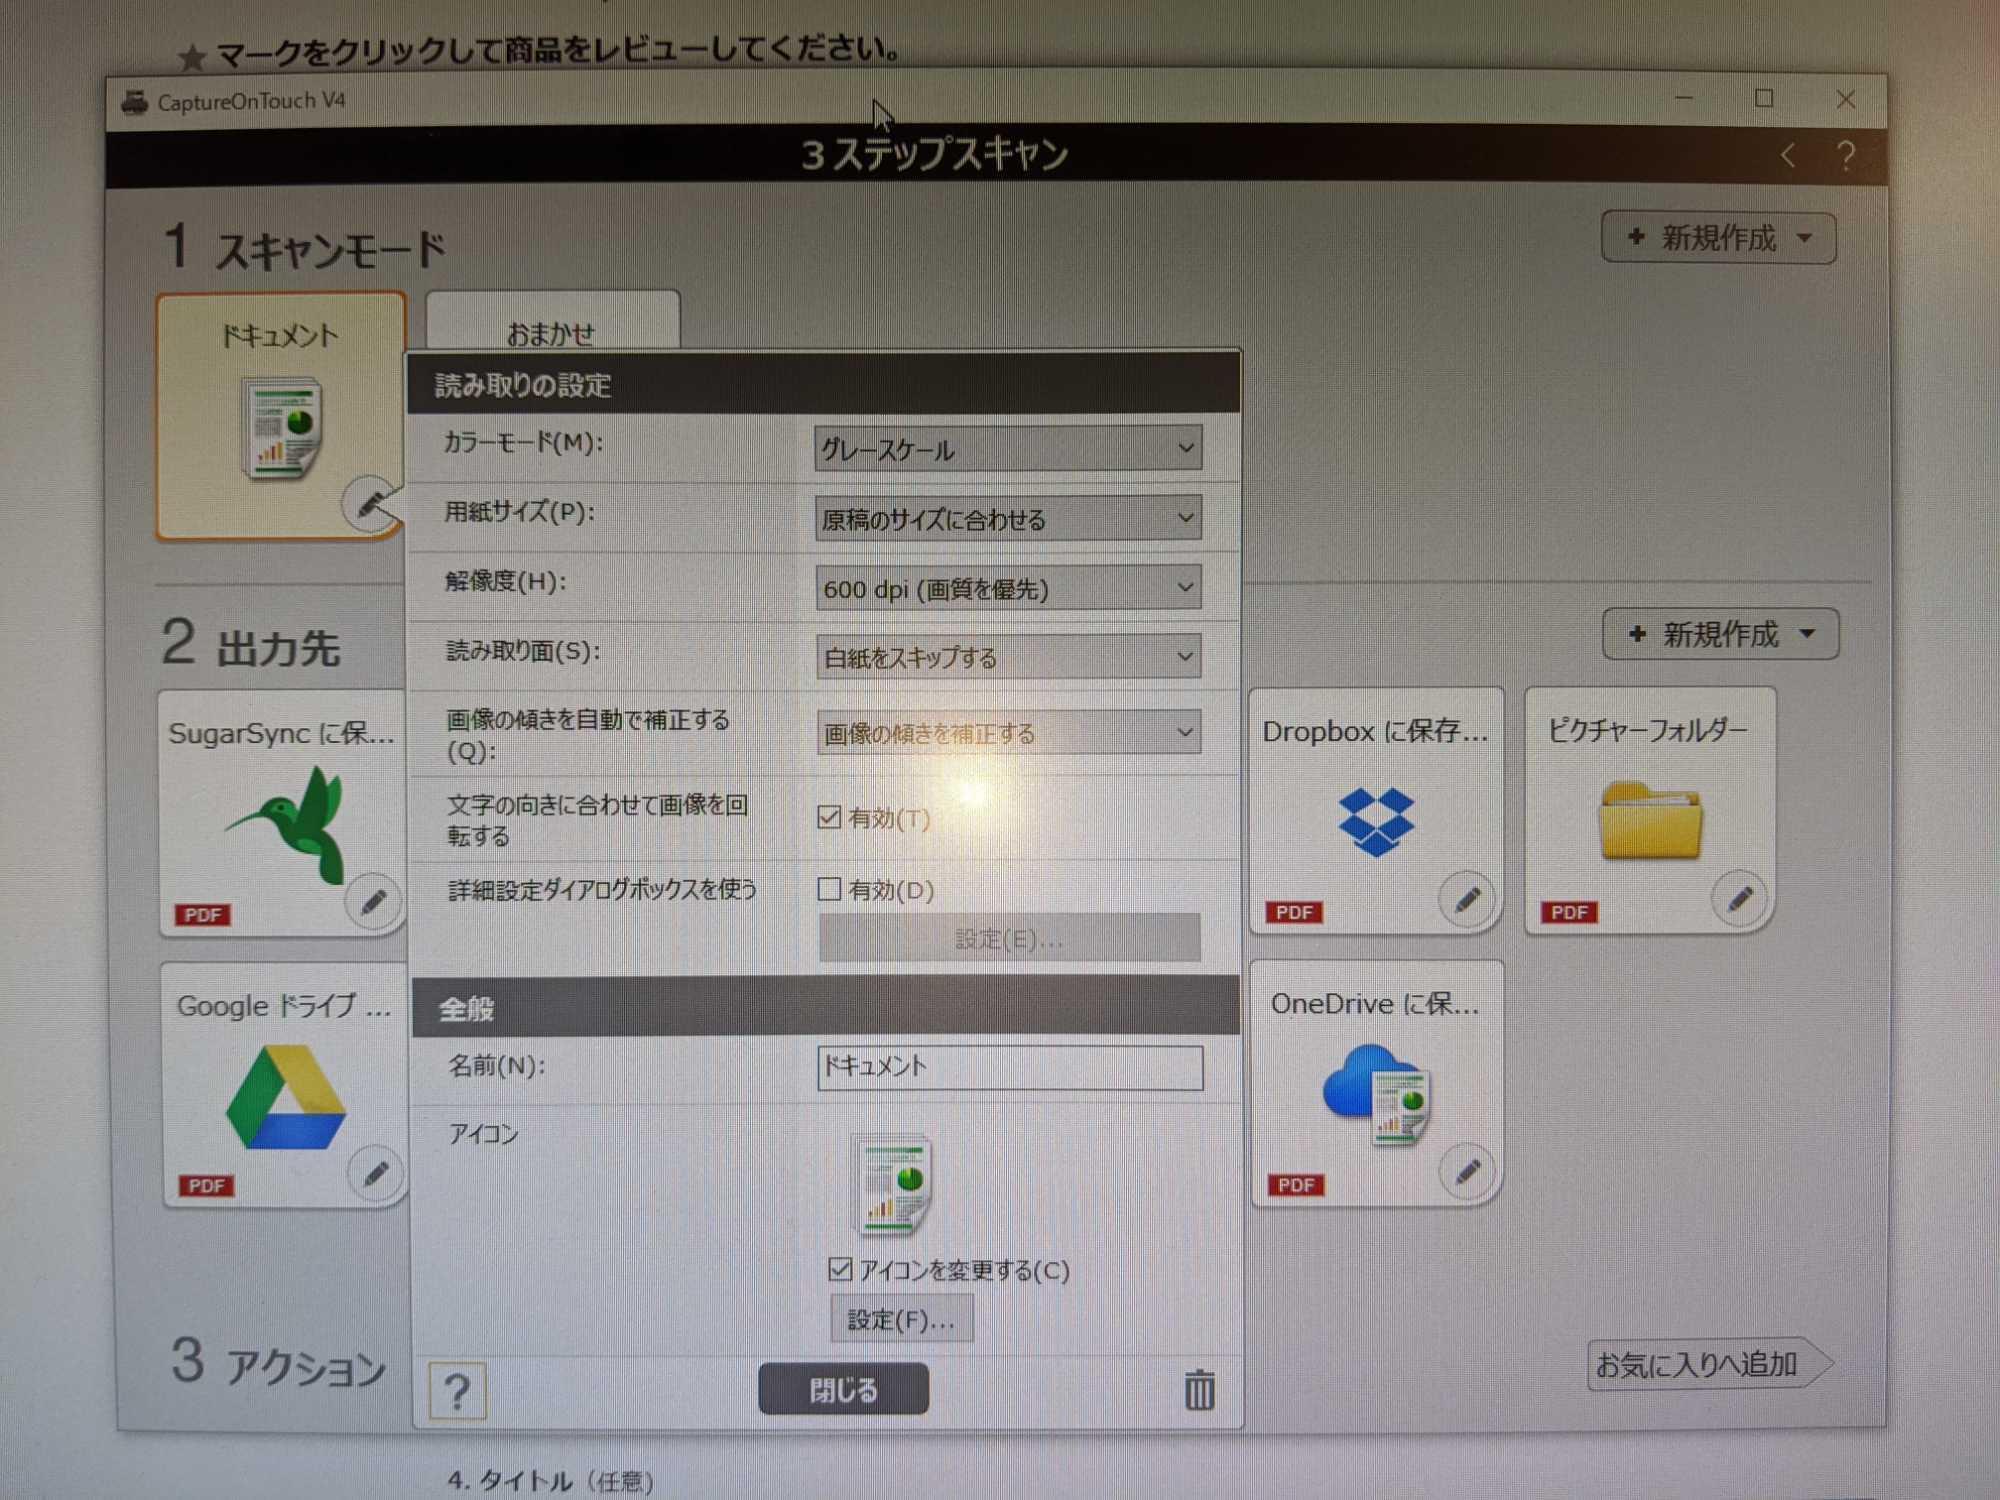Select the OneDrive cloud icon

click(1377, 1095)
